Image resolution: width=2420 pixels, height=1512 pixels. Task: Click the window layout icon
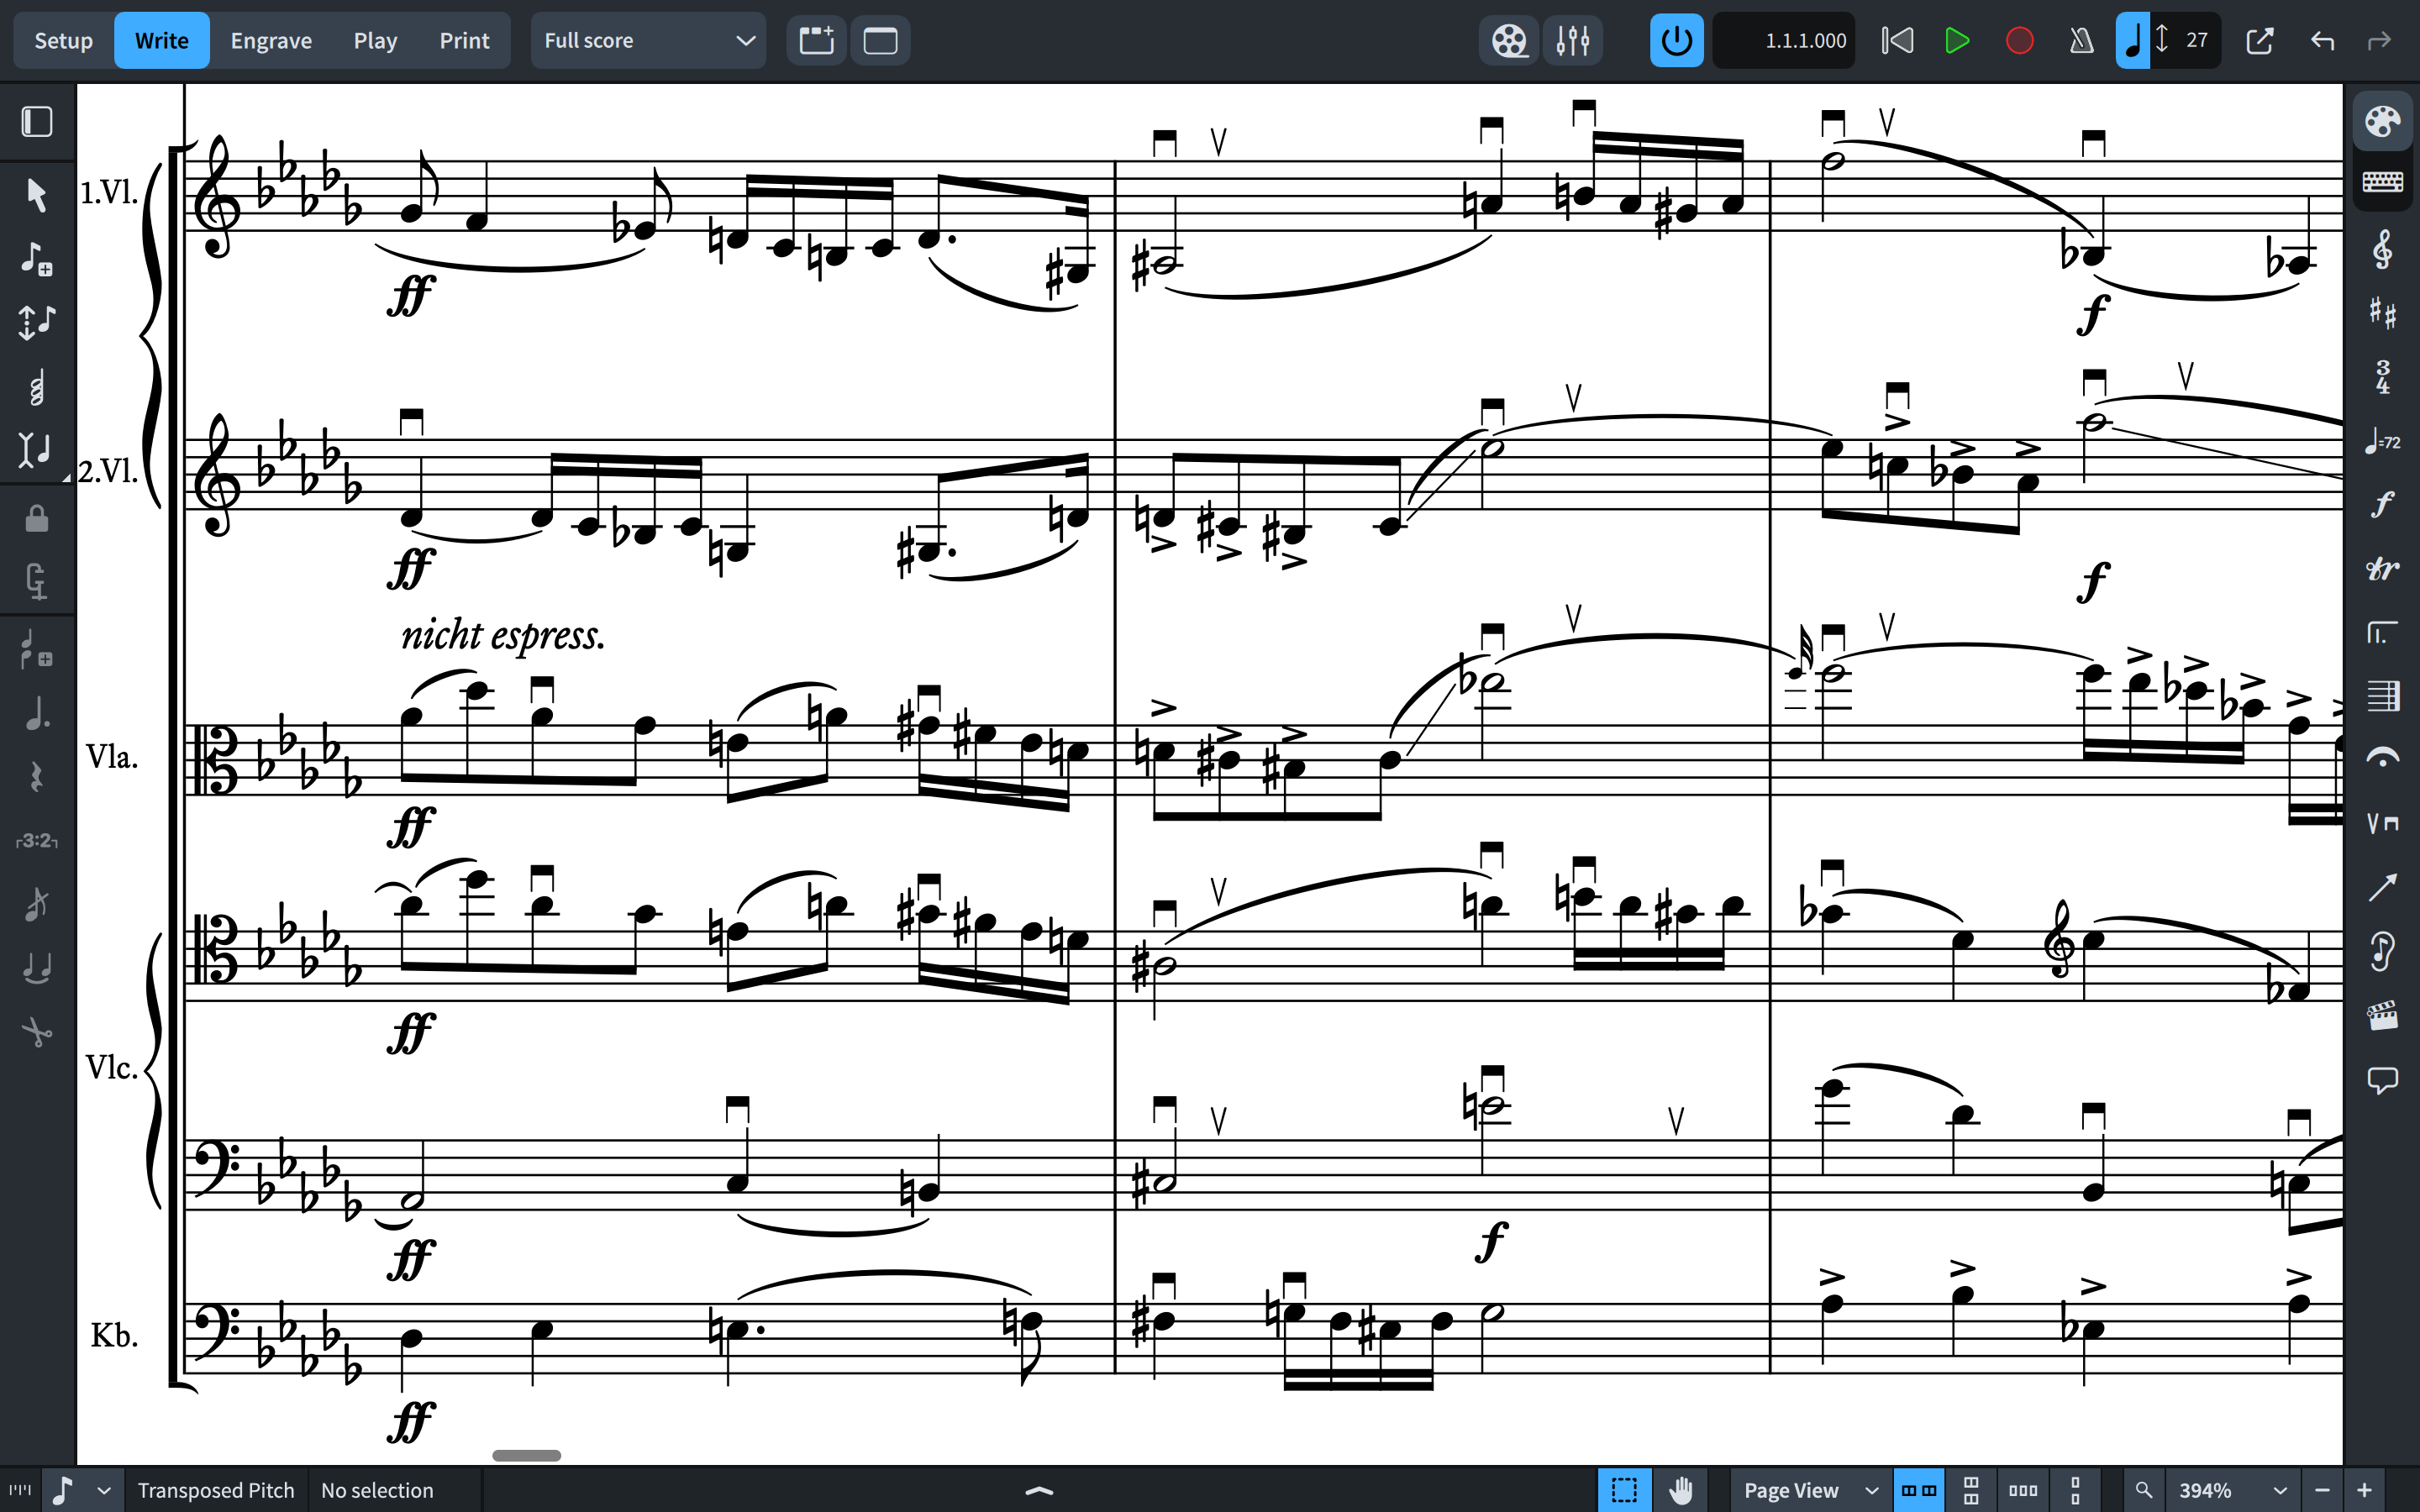880,41
